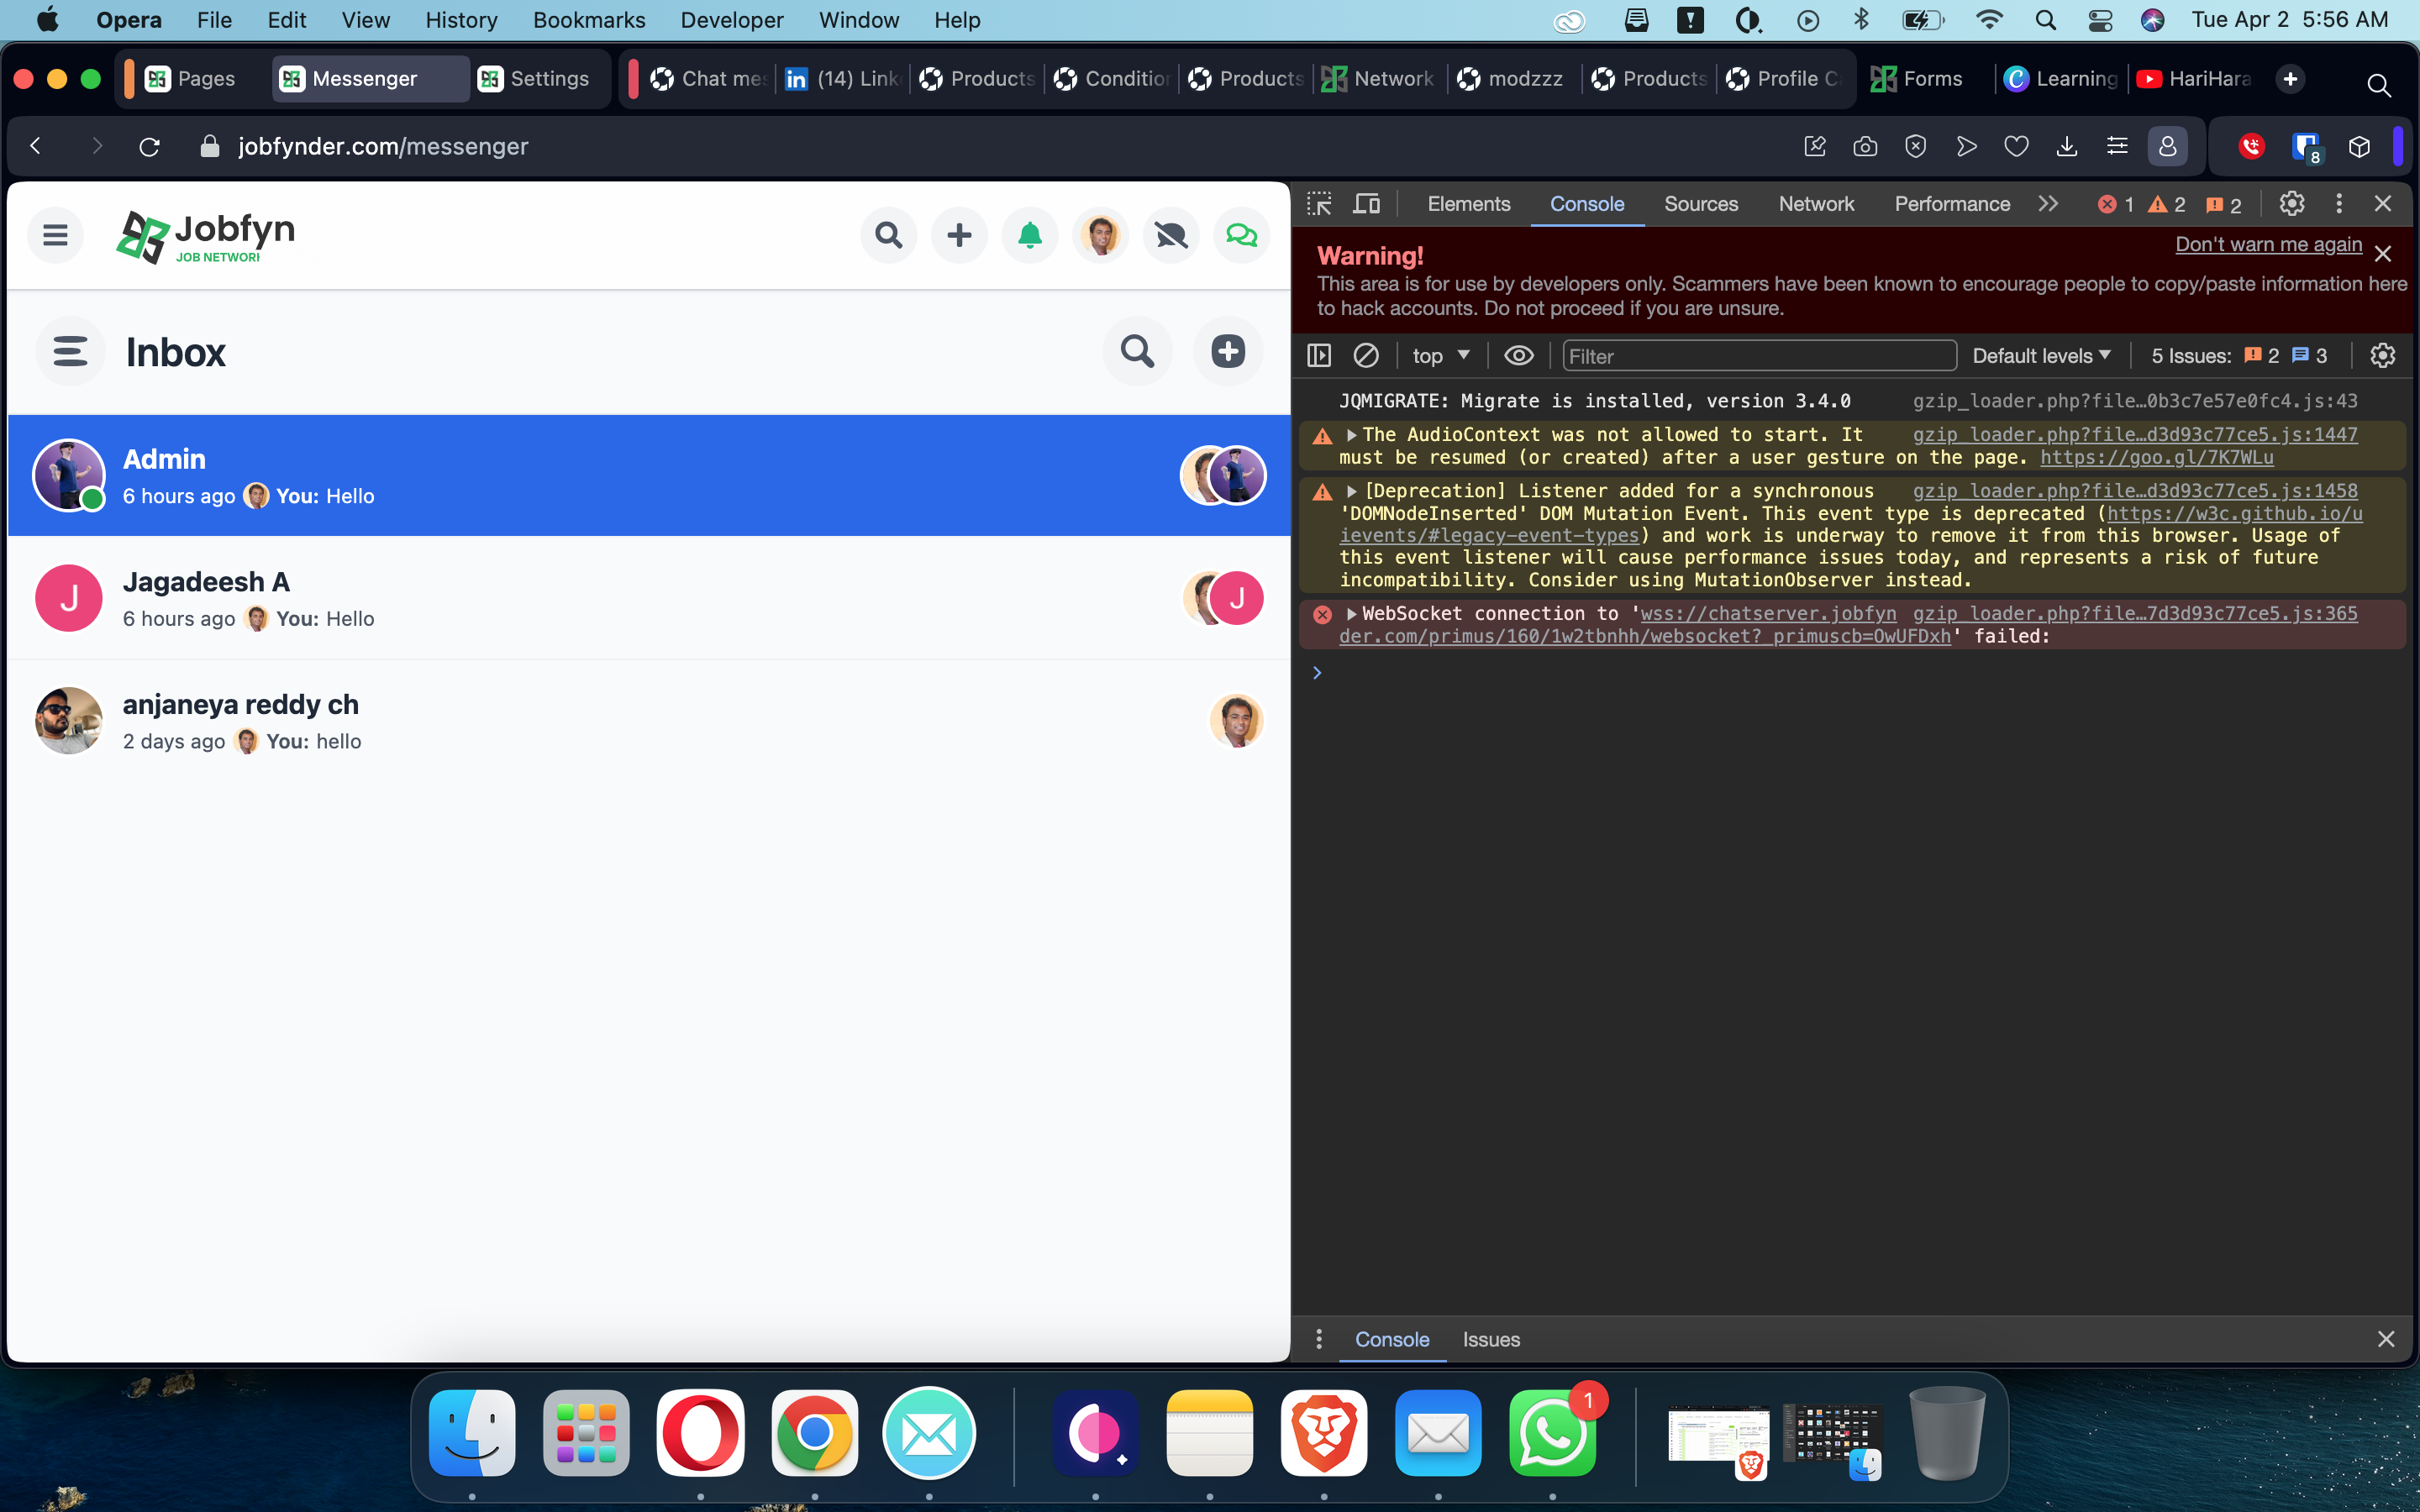The width and height of the screenshot is (2420, 1512).
Task: Open the Default levels dropdown
Action: pyautogui.click(x=2040, y=356)
